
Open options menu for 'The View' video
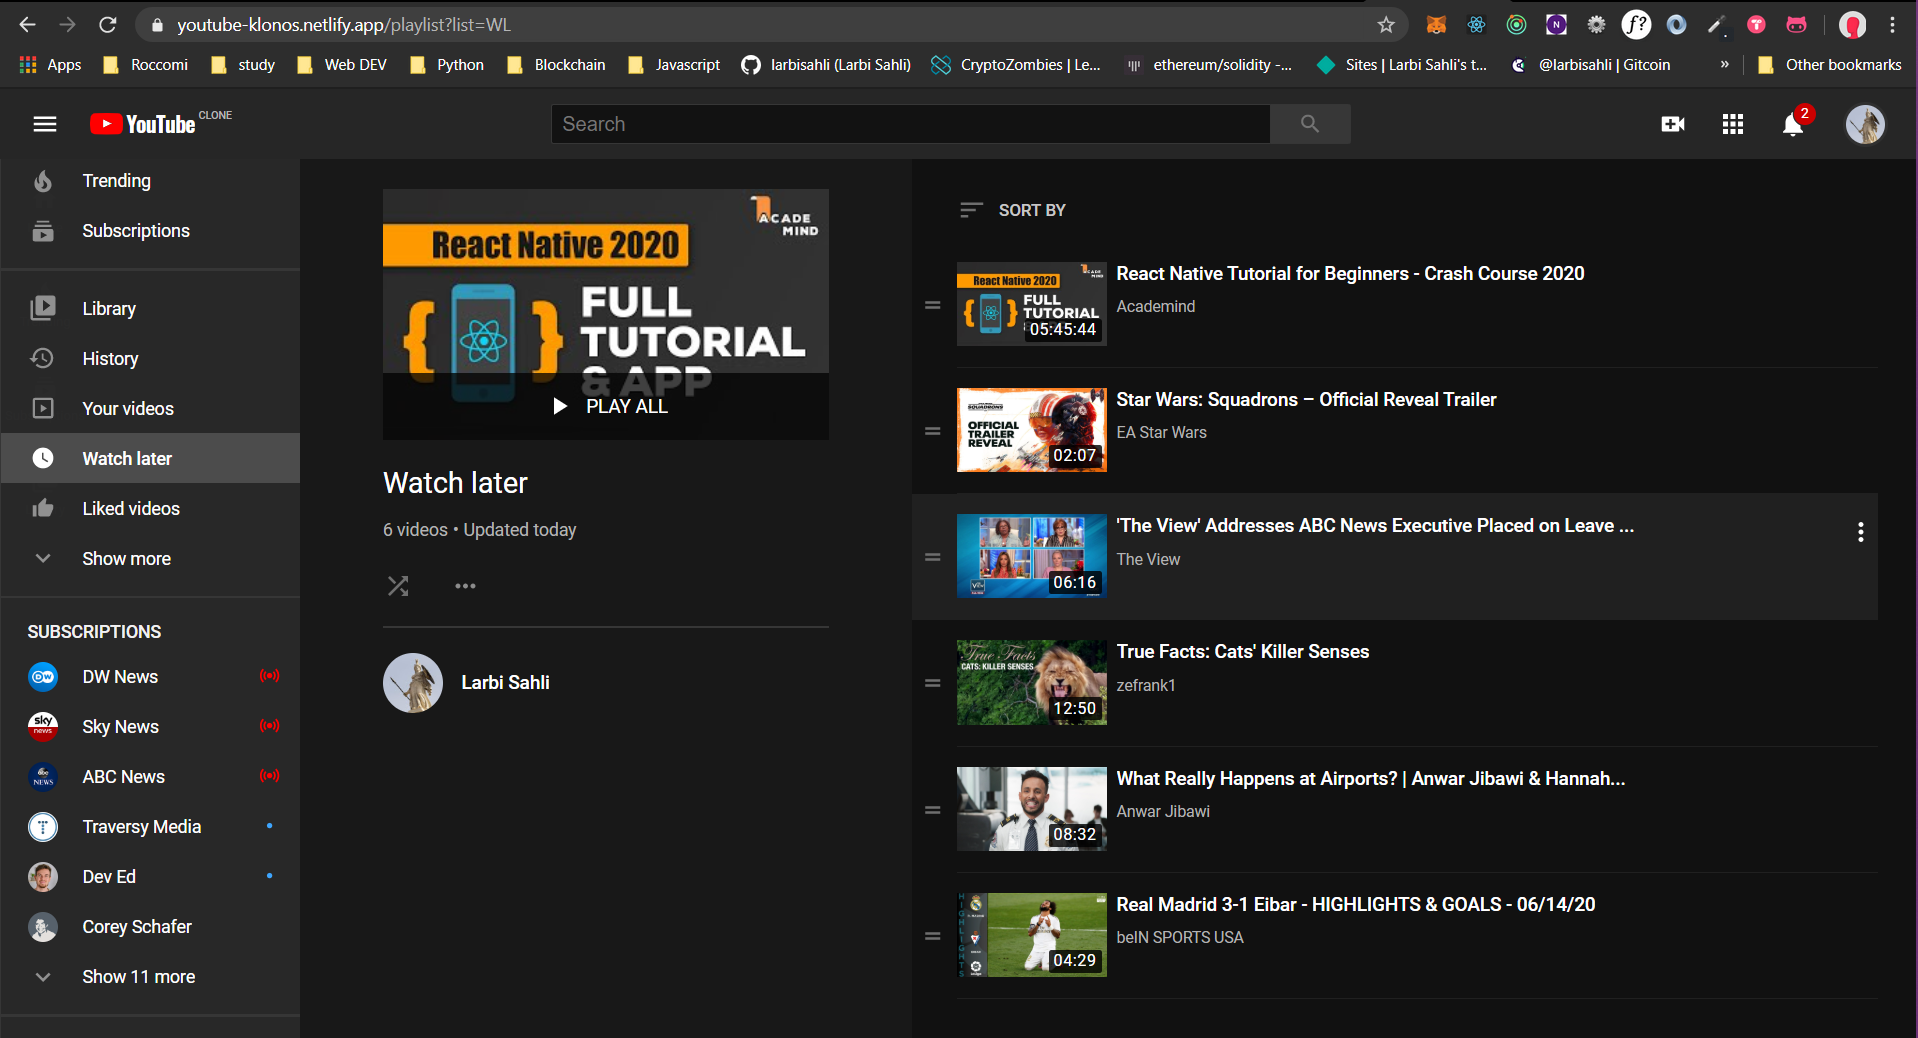(1860, 532)
